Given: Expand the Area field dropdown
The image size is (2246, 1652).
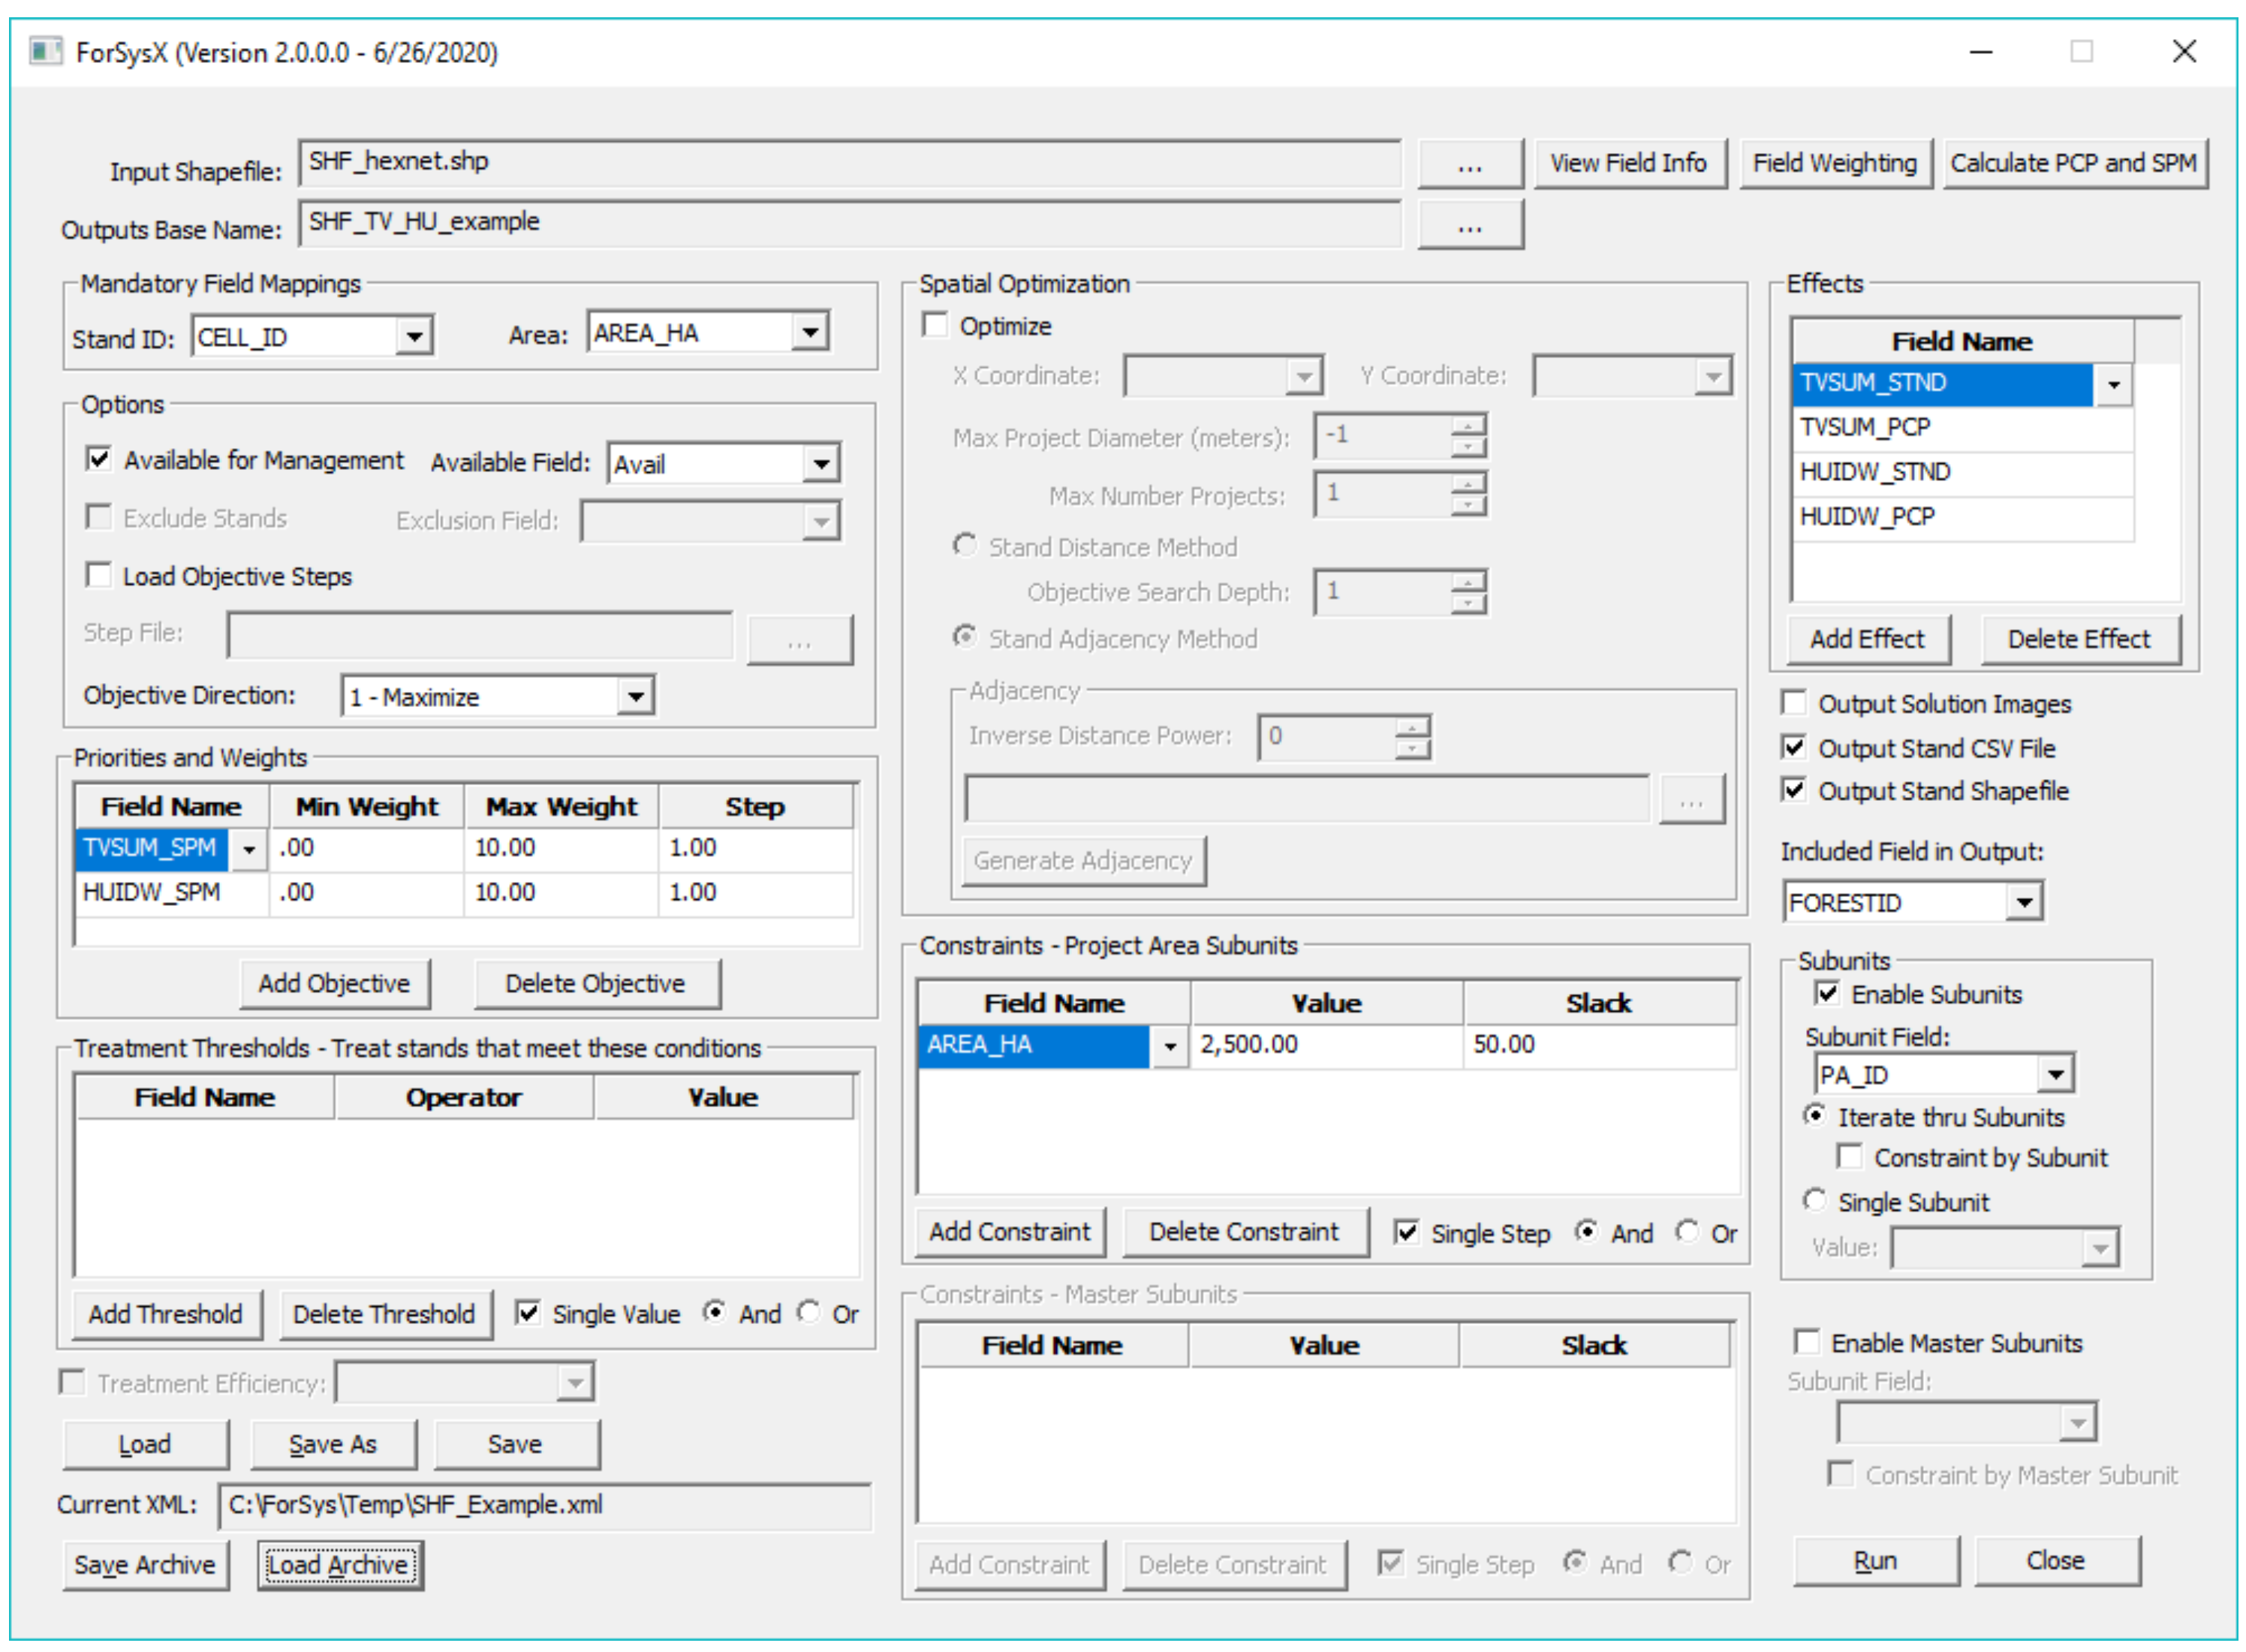Looking at the screenshot, I should coord(809,331).
